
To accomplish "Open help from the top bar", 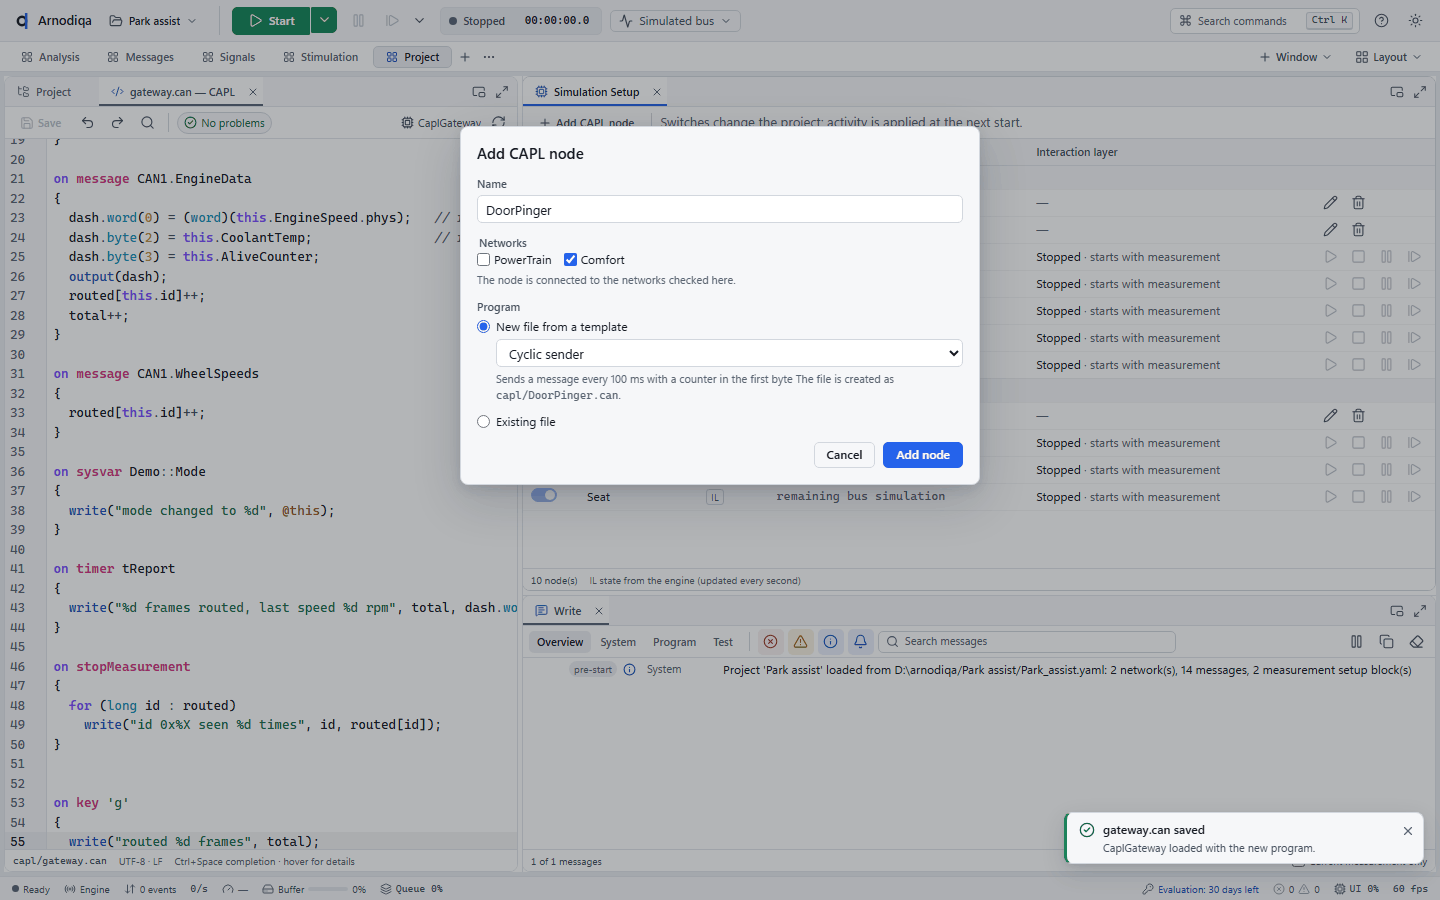I will coord(1381,21).
